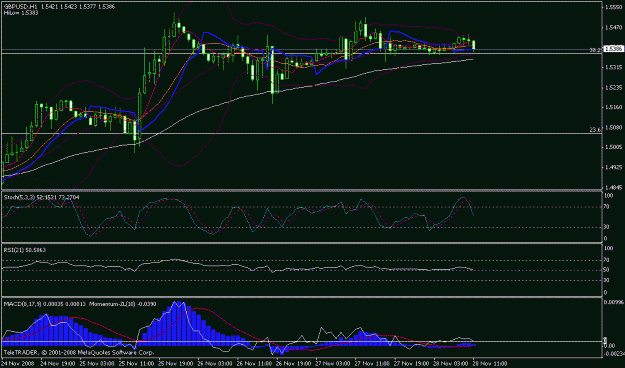Click the 1.4845 price scale label

point(613,187)
